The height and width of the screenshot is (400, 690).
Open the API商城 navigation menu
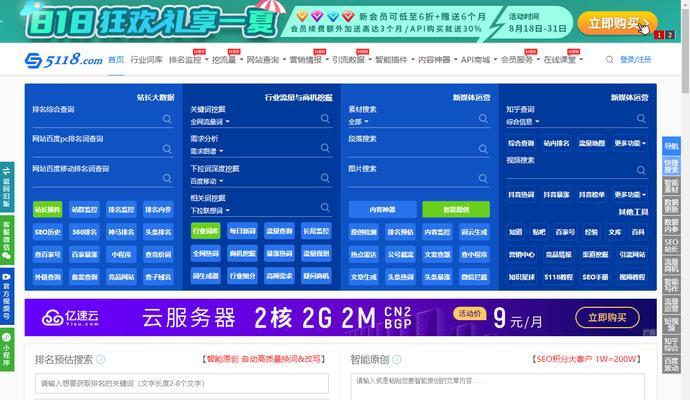[x=479, y=59]
